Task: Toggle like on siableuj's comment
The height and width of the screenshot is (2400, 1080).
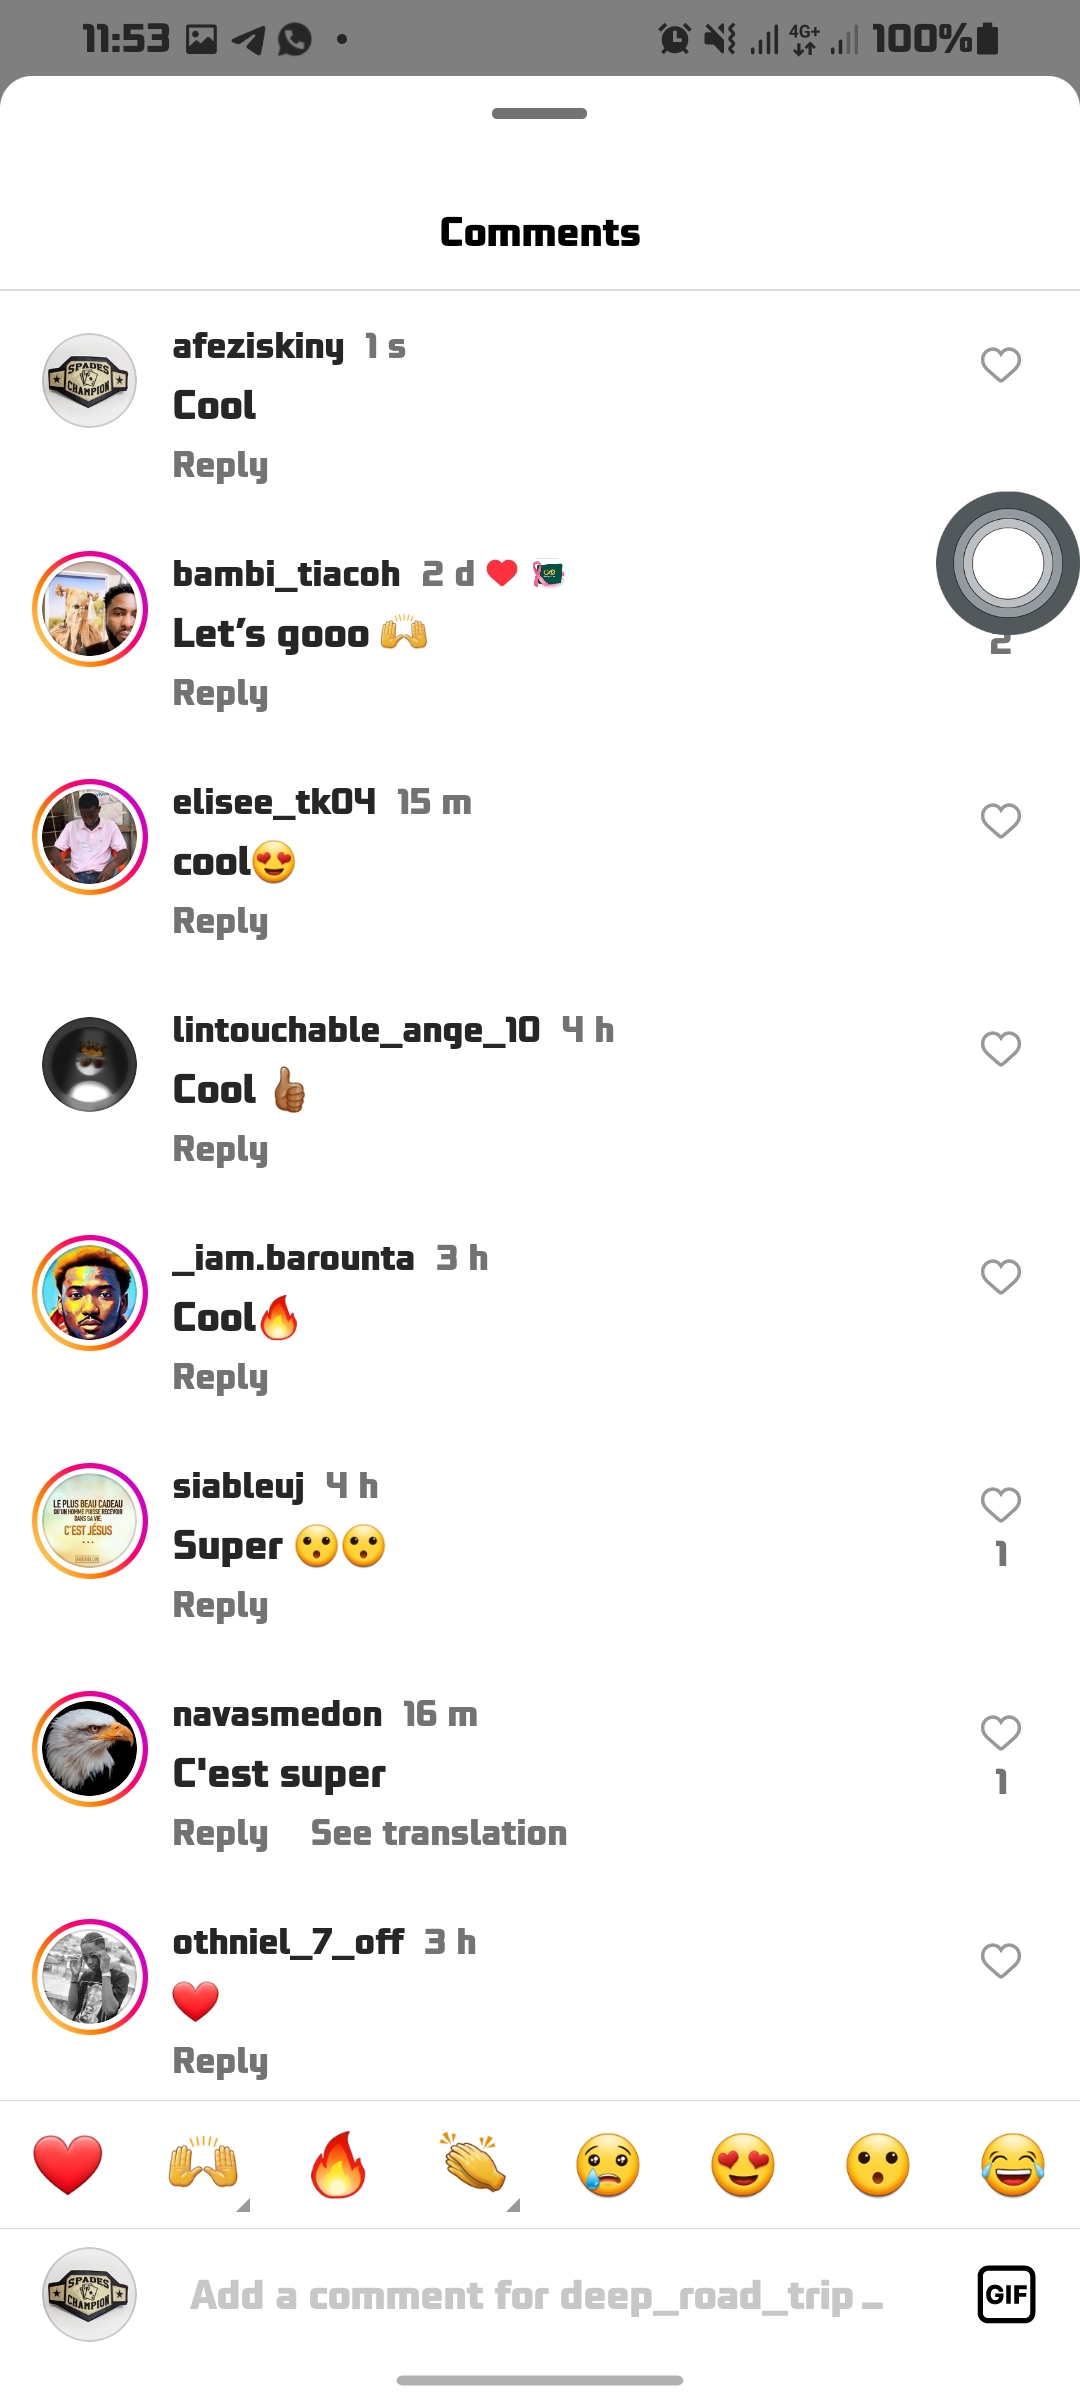Action: point(1000,1505)
